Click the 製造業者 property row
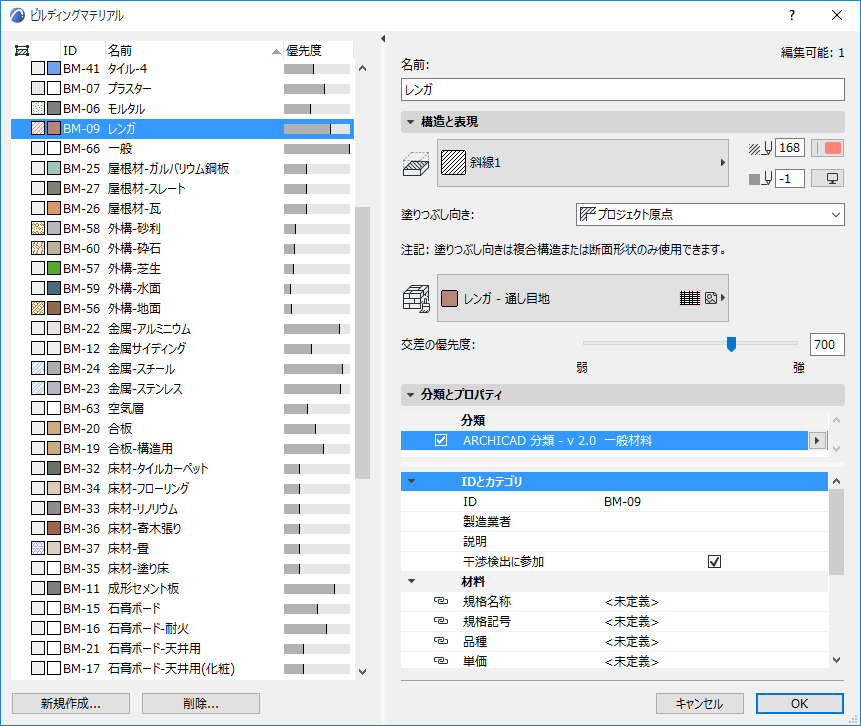Image resolution: width=861 pixels, height=726 pixels. point(614,521)
